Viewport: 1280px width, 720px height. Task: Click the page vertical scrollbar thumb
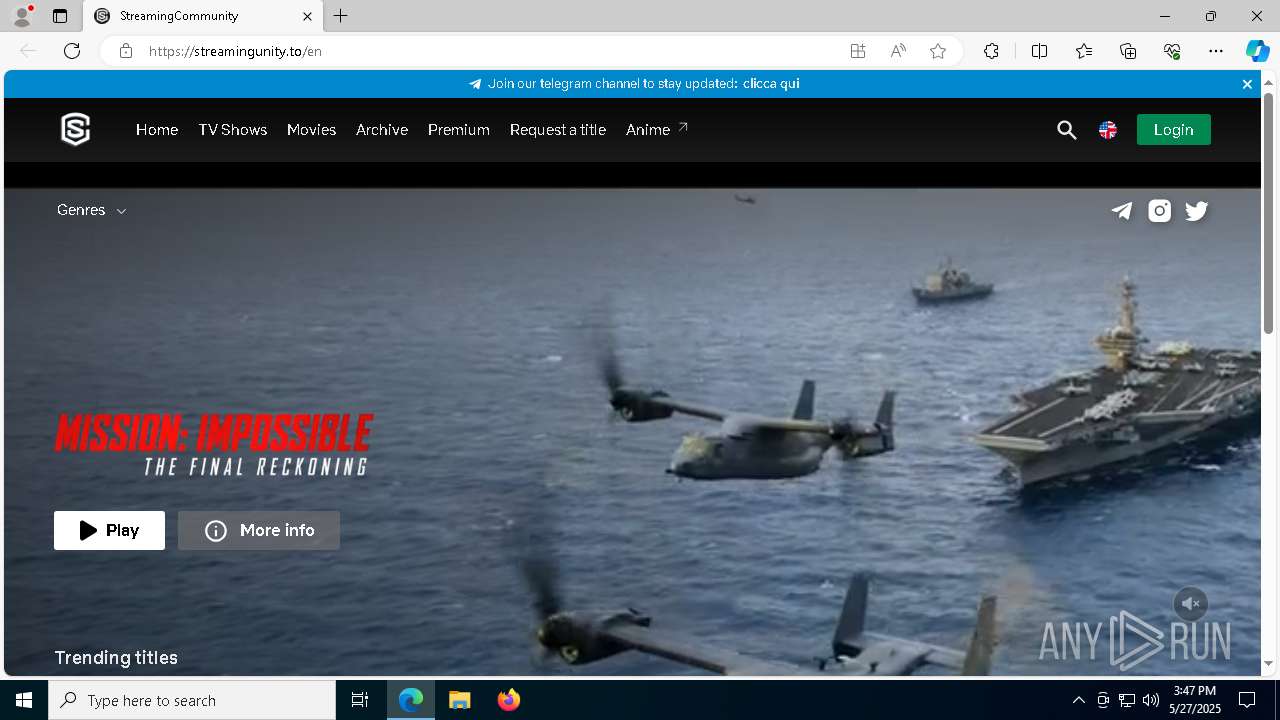(x=1268, y=212)
